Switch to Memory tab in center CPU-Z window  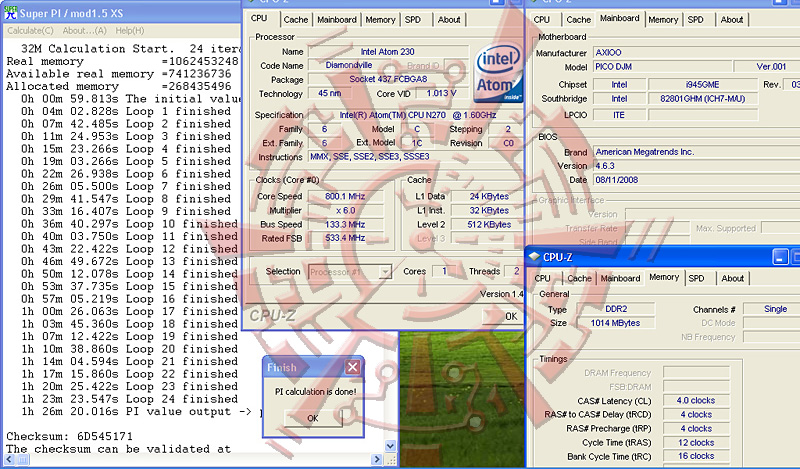pyautogui.click(x=380, y=20)
